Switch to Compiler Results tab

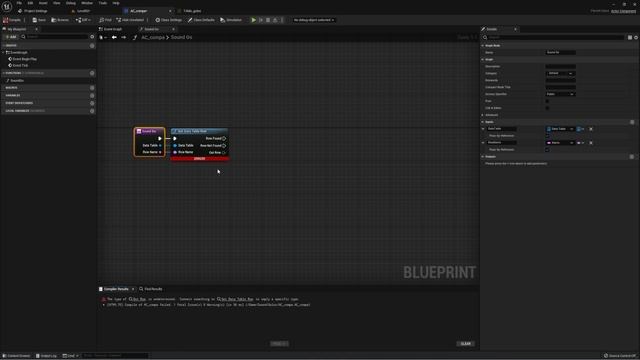click(x=116, y=289)
